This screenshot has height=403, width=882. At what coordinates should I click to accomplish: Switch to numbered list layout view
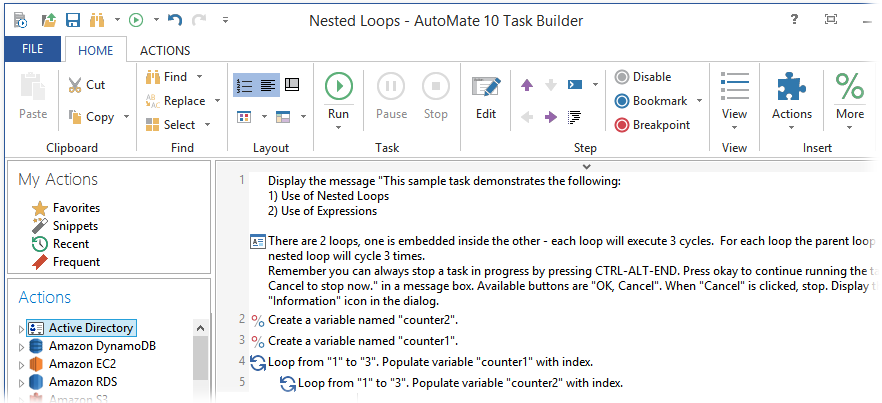(245, 86)
